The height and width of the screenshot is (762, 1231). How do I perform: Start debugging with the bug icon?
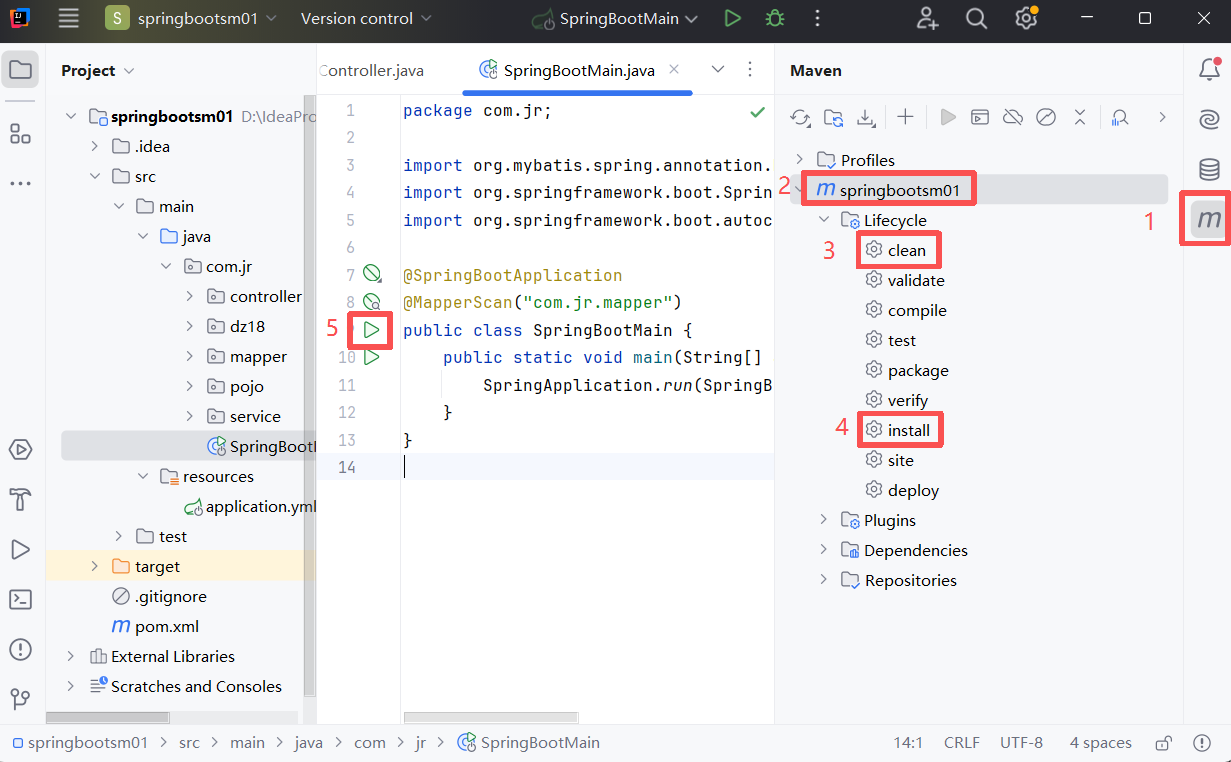(x=775, y=18)
